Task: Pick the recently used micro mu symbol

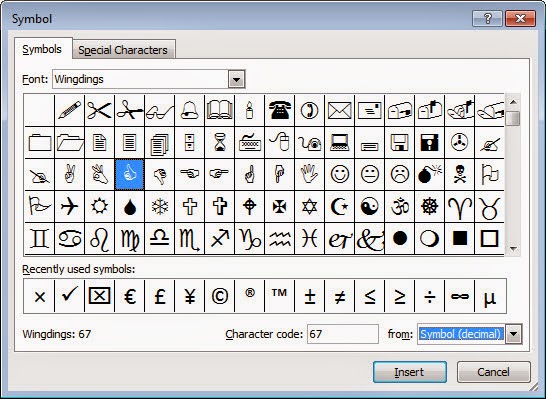Action: (490, 296)
